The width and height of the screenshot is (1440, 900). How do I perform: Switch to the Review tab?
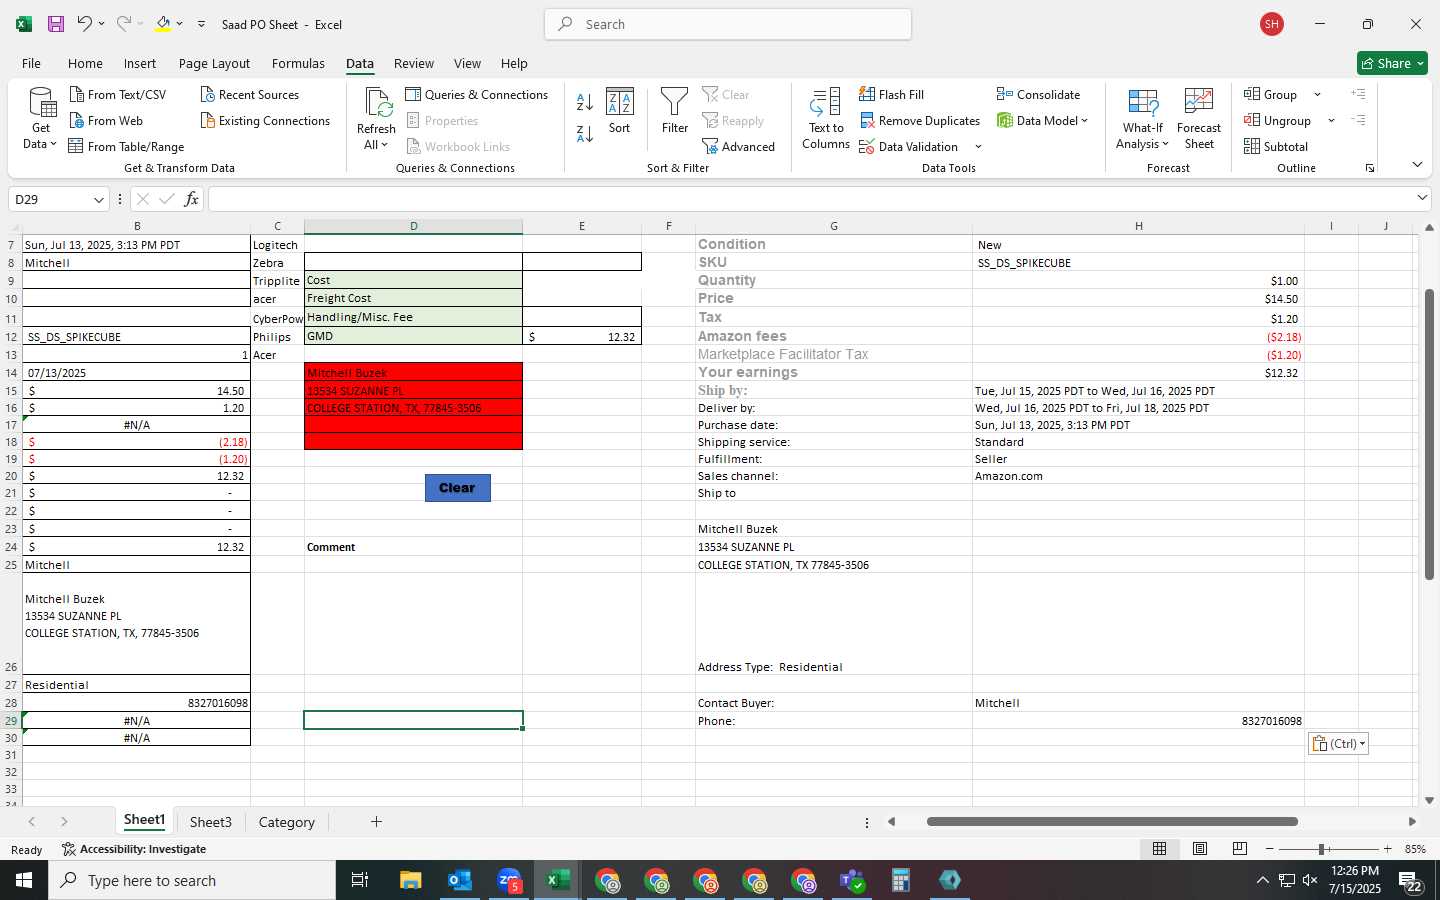pos(414,63)
